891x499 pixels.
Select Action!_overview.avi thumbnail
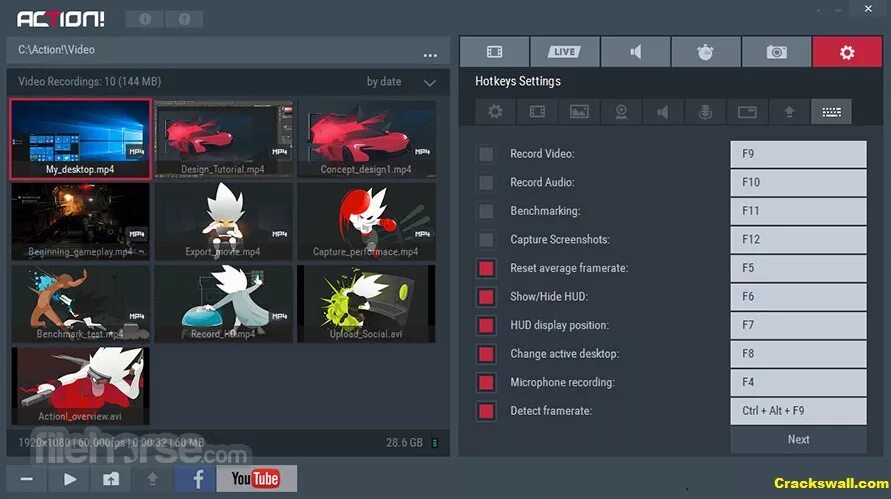[81, 386]
